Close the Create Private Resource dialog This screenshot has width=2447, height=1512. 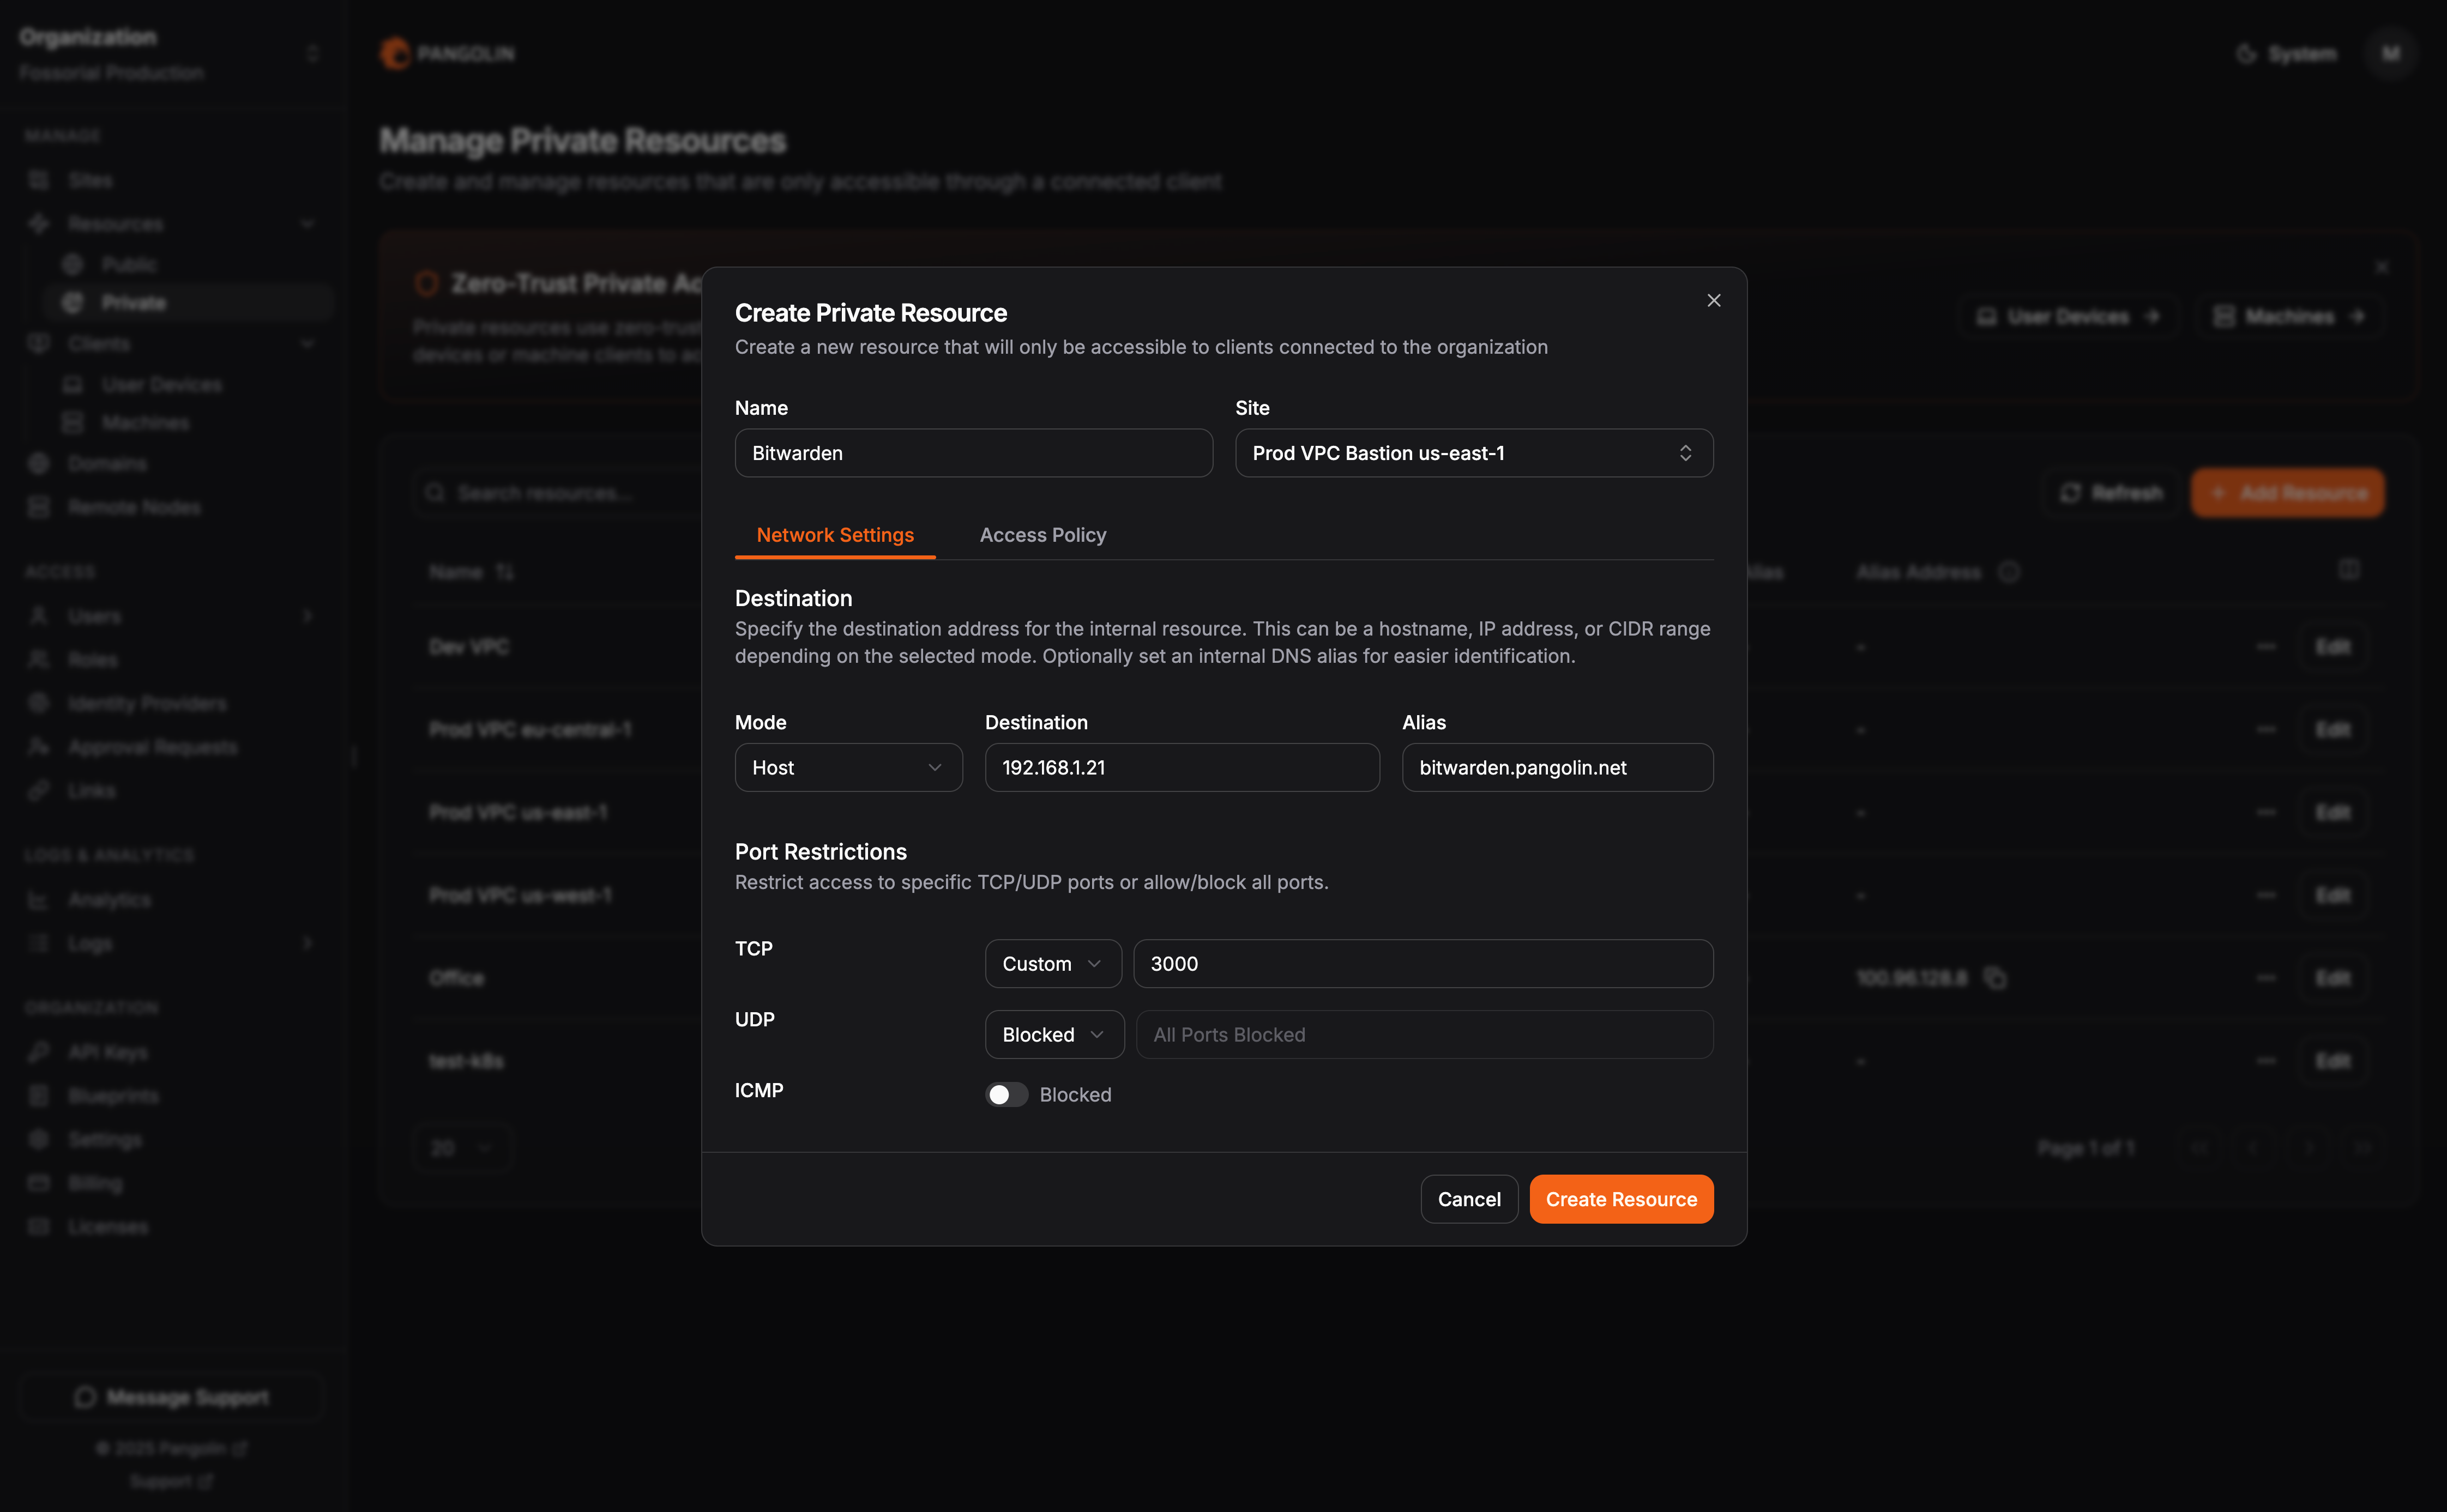tap(1713, 301)
